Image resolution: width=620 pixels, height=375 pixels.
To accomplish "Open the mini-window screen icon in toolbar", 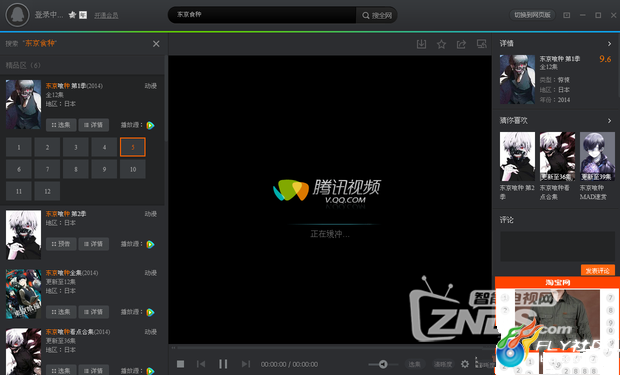I will (x=481, y=44).
